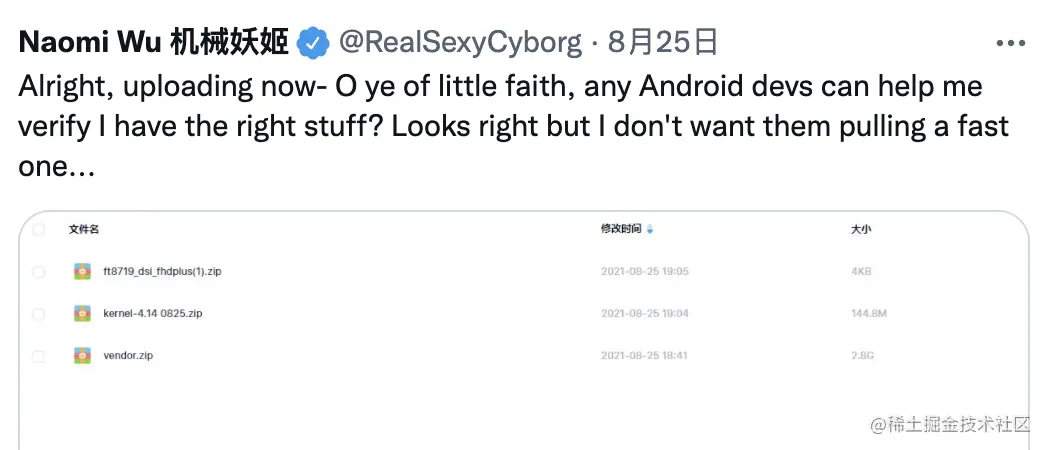The width and height of the screenshot is (1046, 450).
Task: Sort by the 大小 column header
Action: point(860,229)
